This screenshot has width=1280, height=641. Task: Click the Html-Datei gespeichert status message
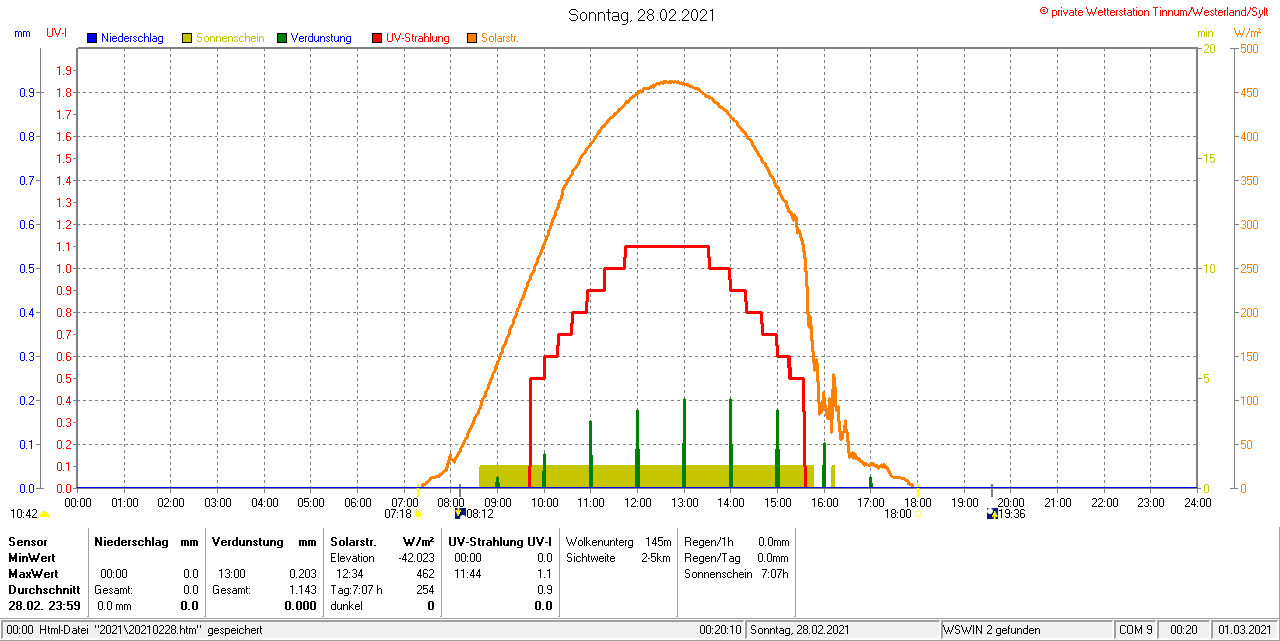[x=150, y=630]
